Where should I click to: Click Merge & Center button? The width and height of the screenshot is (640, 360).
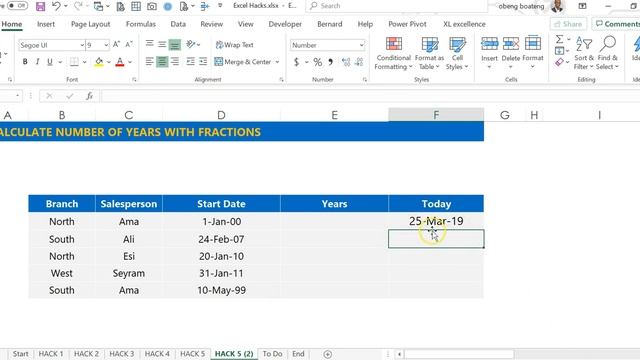coord(243,62)
